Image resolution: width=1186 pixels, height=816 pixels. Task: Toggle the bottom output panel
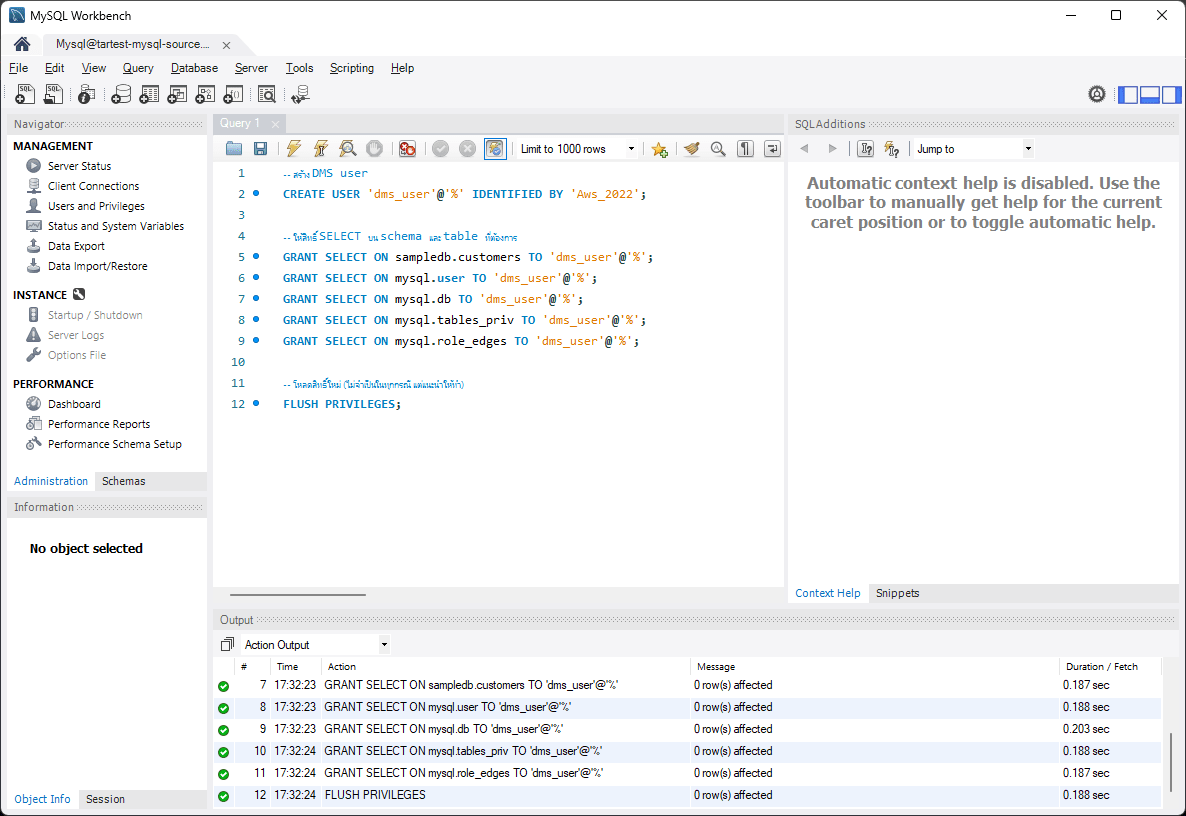tap(1150, 95)
